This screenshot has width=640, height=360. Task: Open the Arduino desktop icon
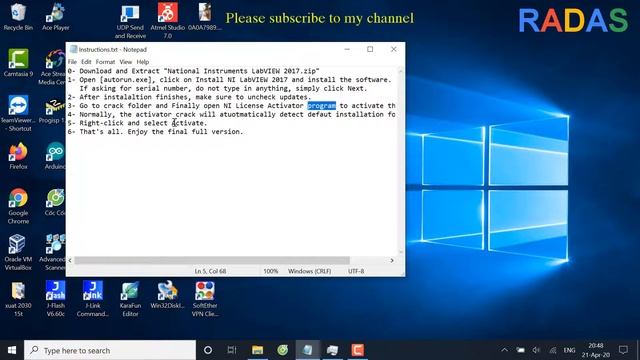55,156
